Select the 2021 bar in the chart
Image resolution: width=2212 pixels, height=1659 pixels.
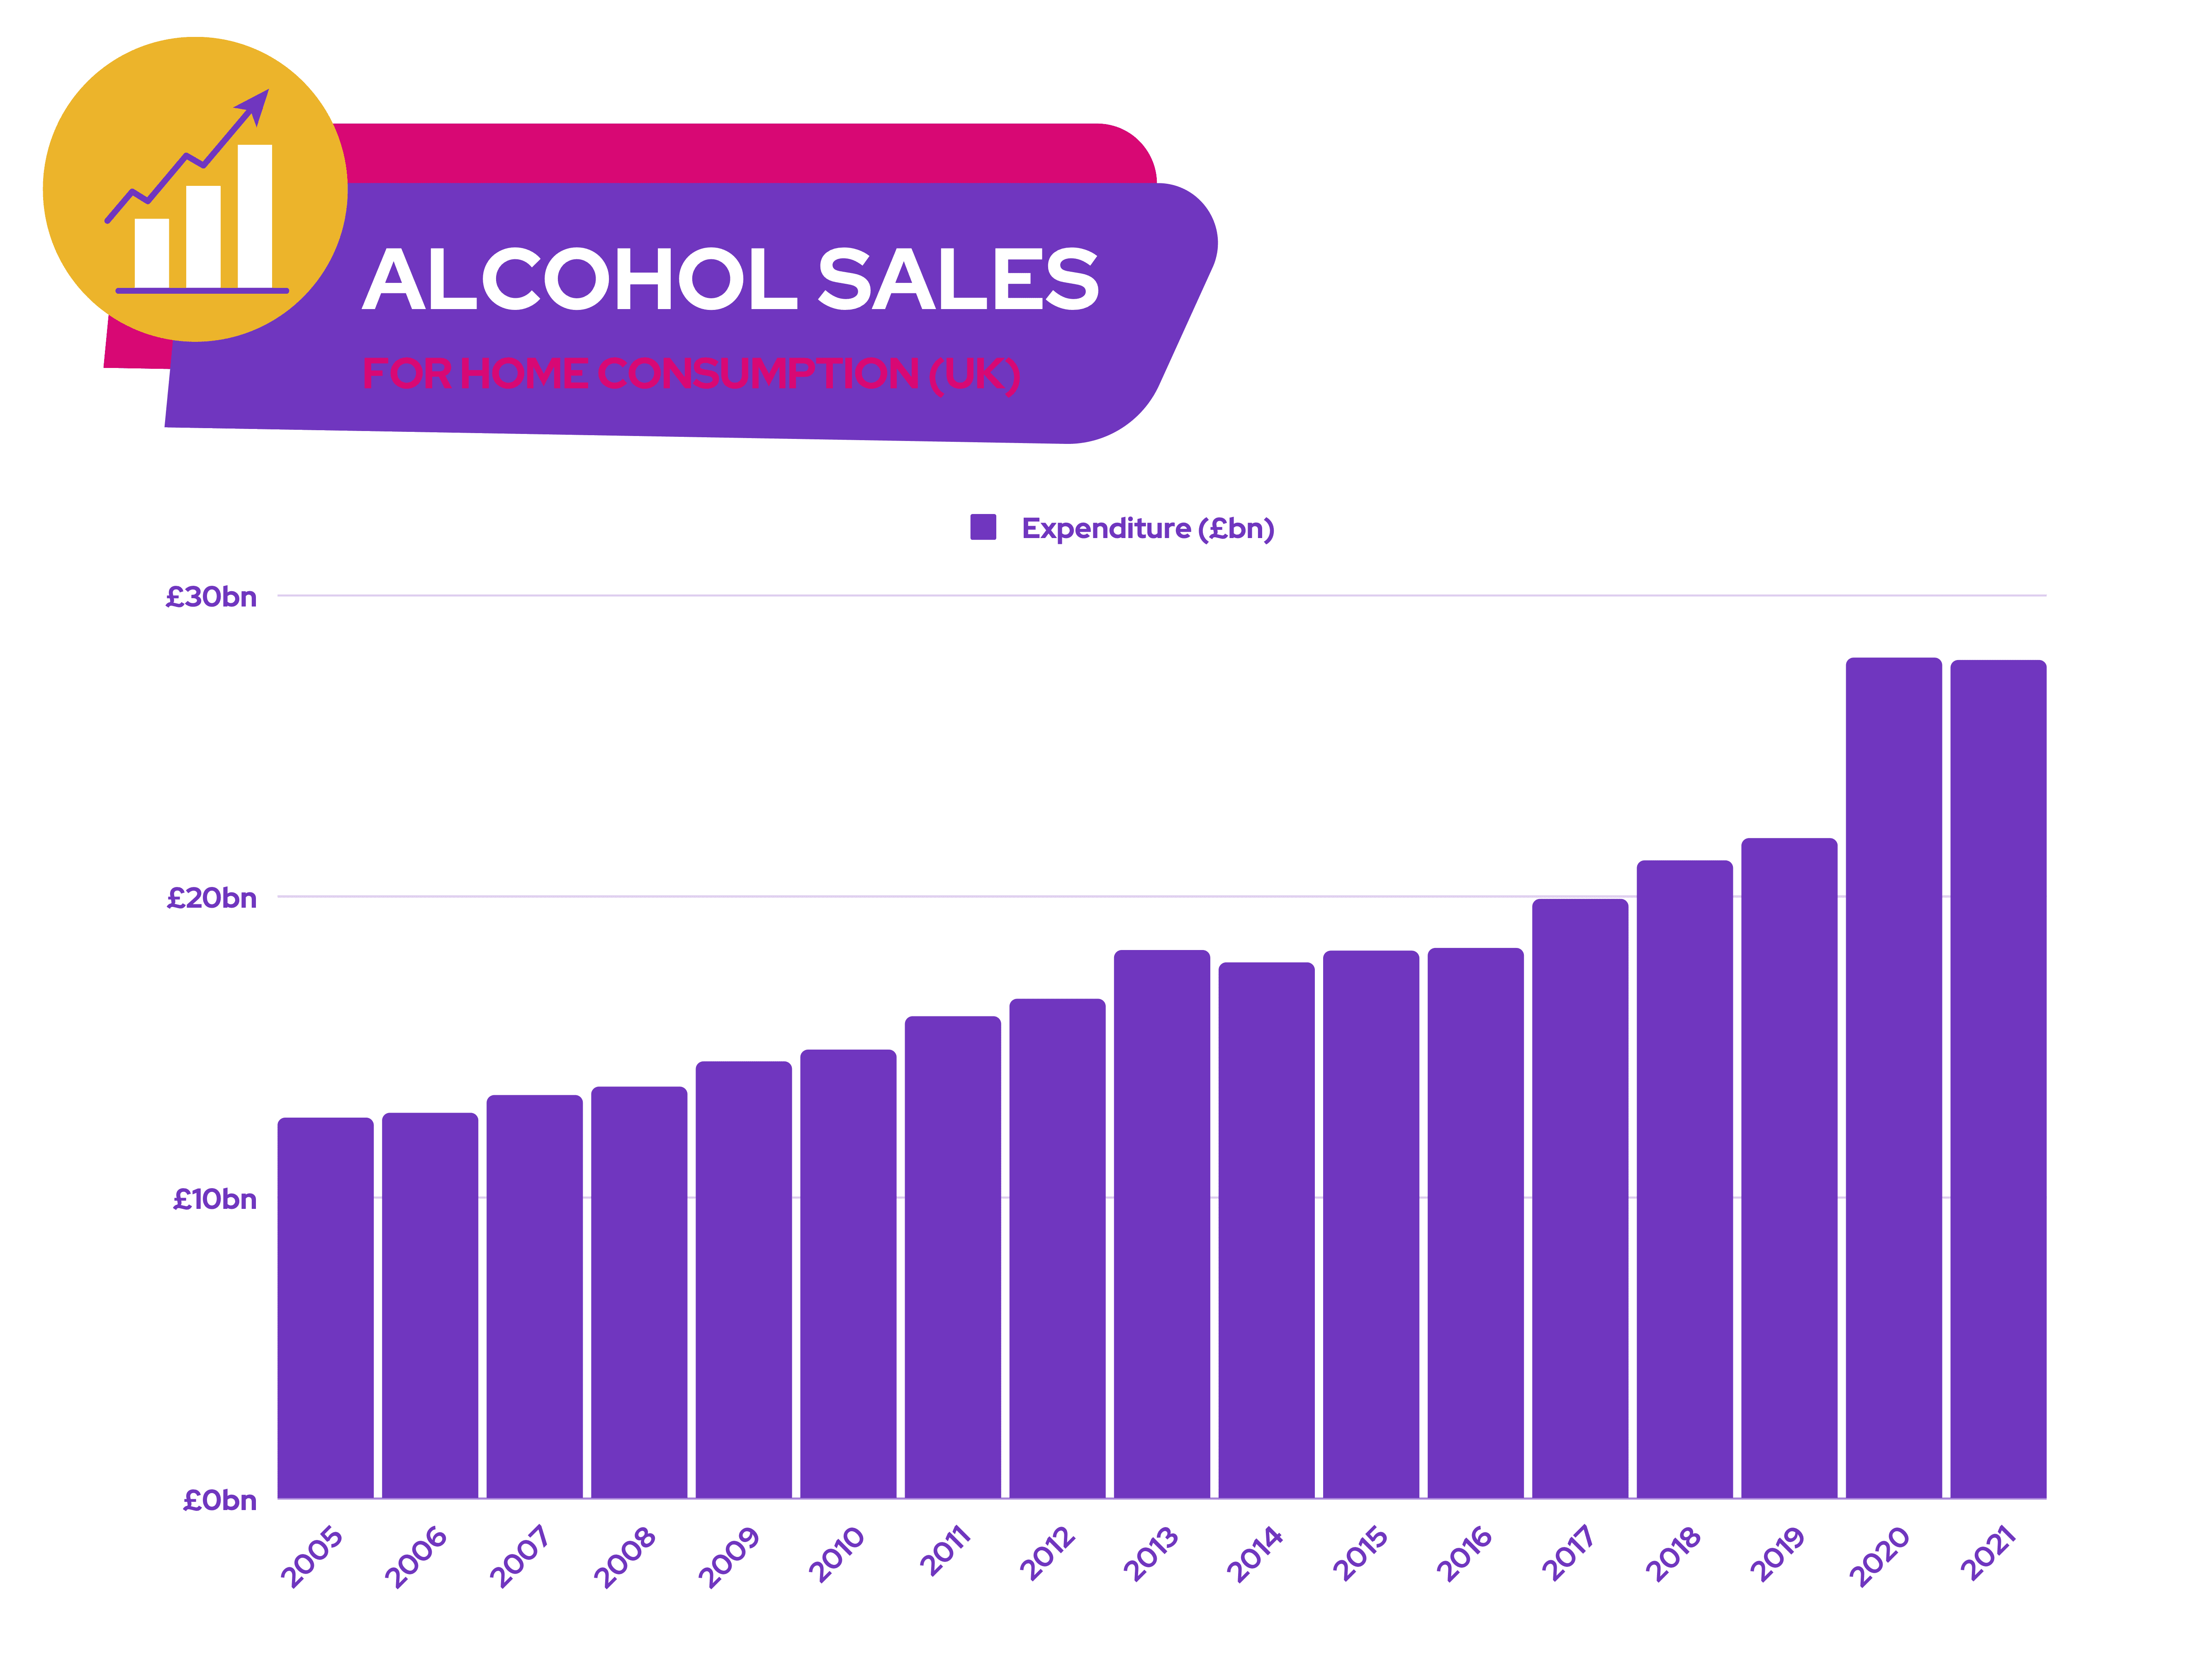[1998, 1080]
